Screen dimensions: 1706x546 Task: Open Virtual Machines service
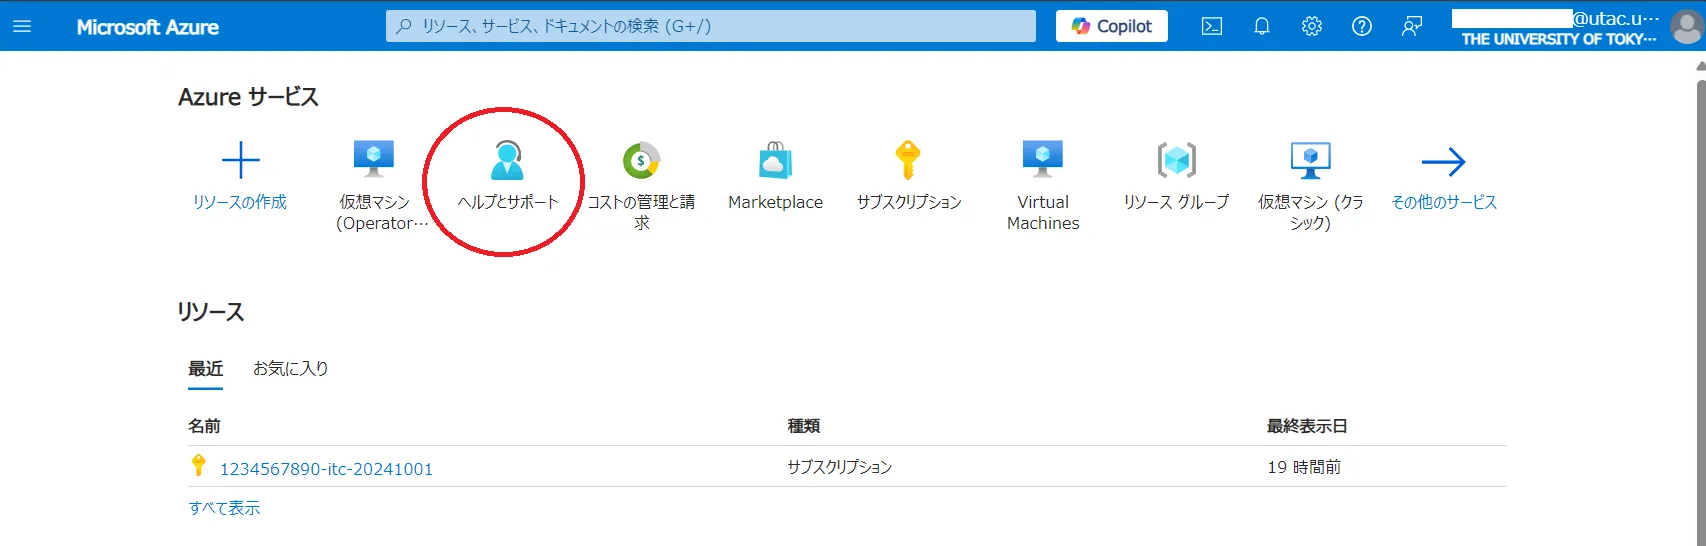1042,161
